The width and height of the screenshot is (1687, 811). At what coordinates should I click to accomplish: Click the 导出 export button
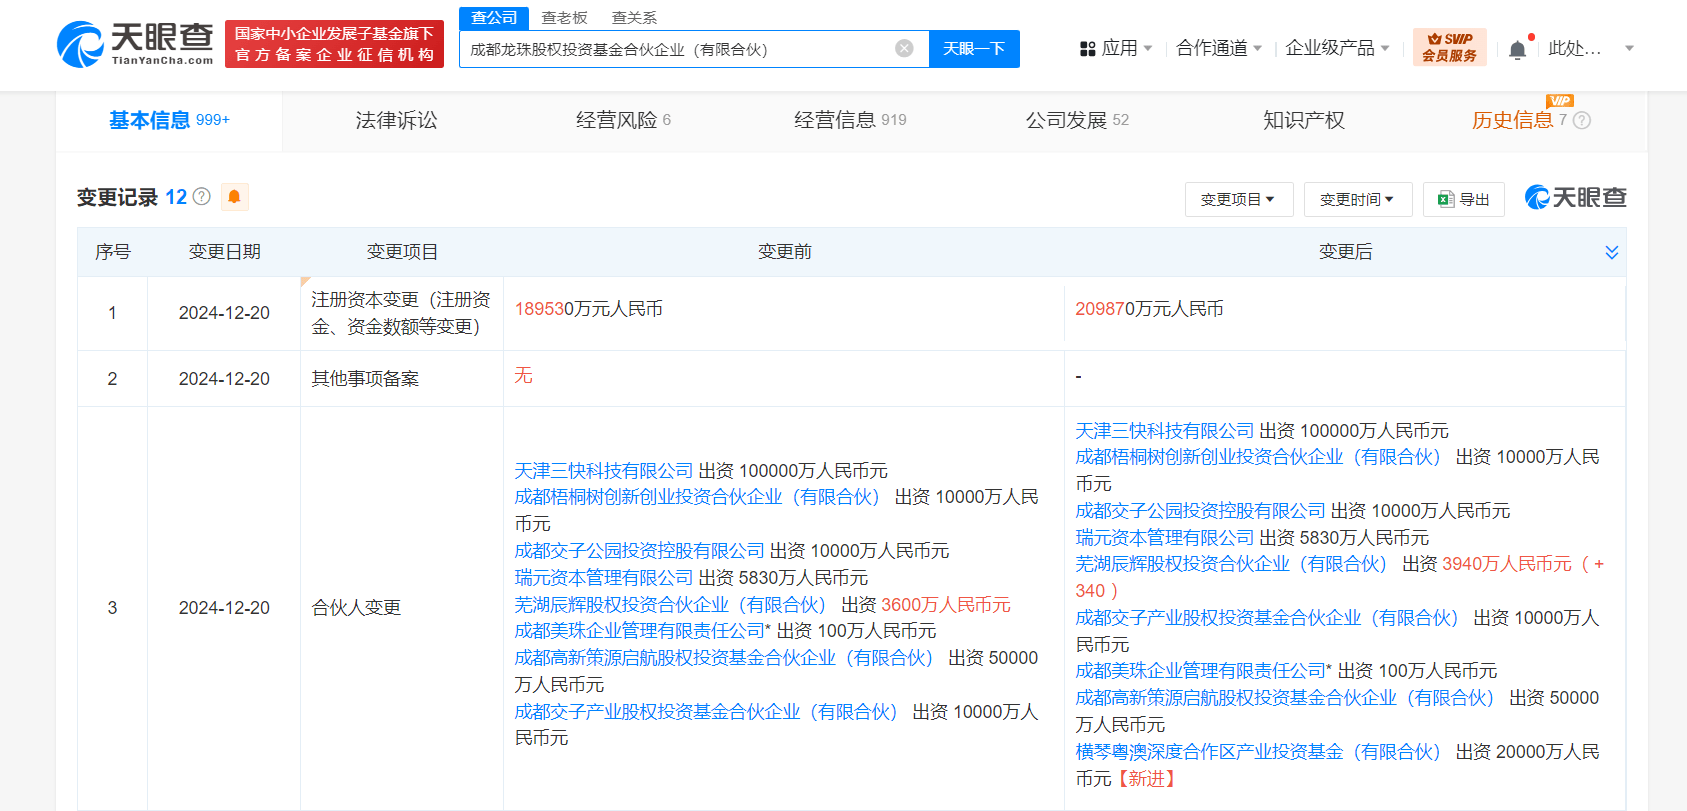[x=1463, y=200]
